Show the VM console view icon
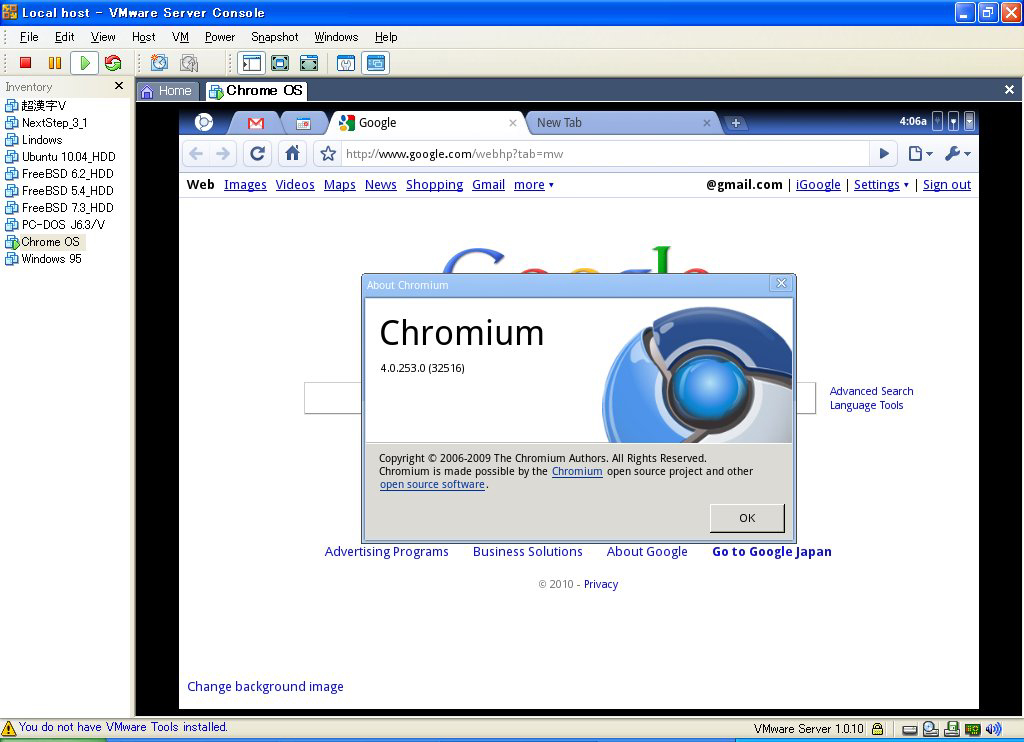Image resolution: width=1024 pixels, height=742 pixels. pos(376,63)
